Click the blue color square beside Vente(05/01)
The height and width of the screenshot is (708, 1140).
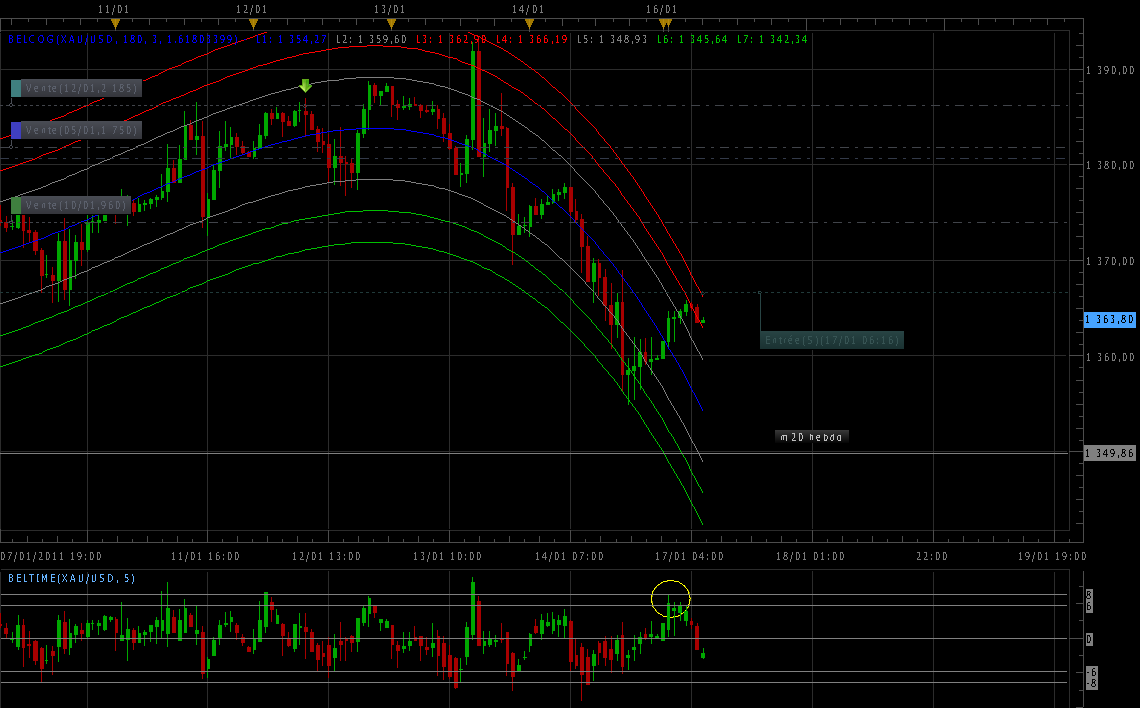[16, 130]
